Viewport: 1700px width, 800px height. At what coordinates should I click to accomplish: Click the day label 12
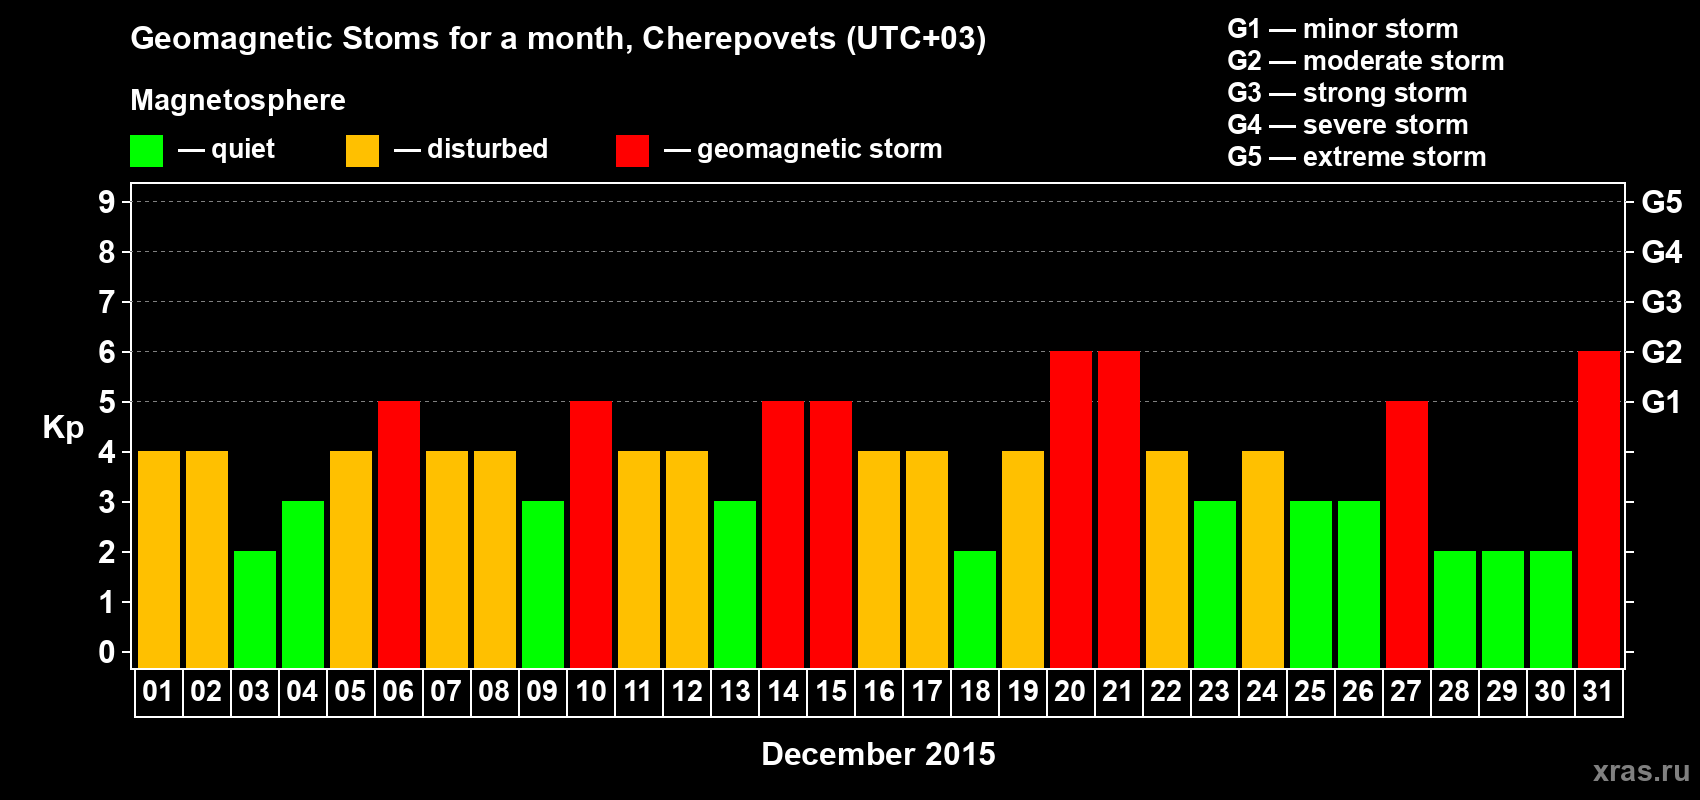coord(686,691)
